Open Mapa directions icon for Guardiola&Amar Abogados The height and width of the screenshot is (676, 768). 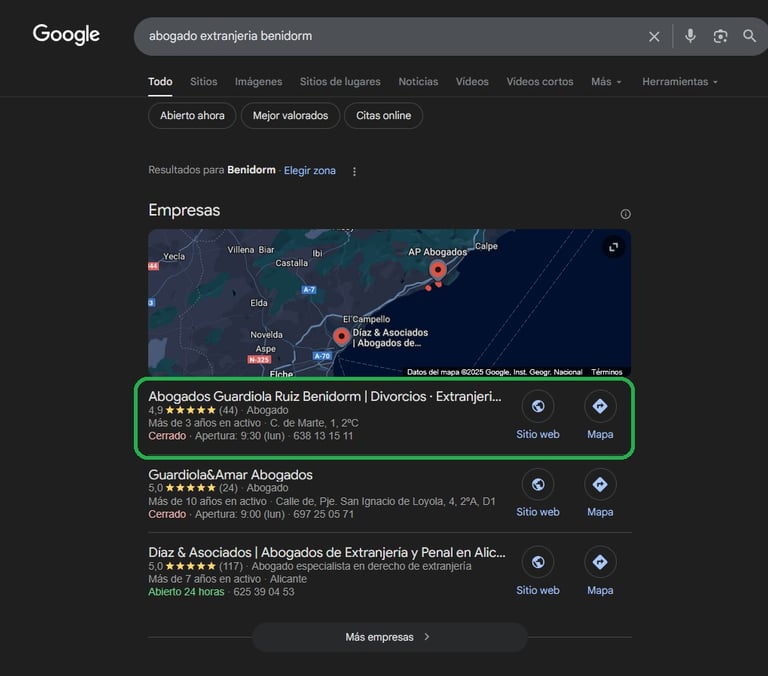(600, 484)
